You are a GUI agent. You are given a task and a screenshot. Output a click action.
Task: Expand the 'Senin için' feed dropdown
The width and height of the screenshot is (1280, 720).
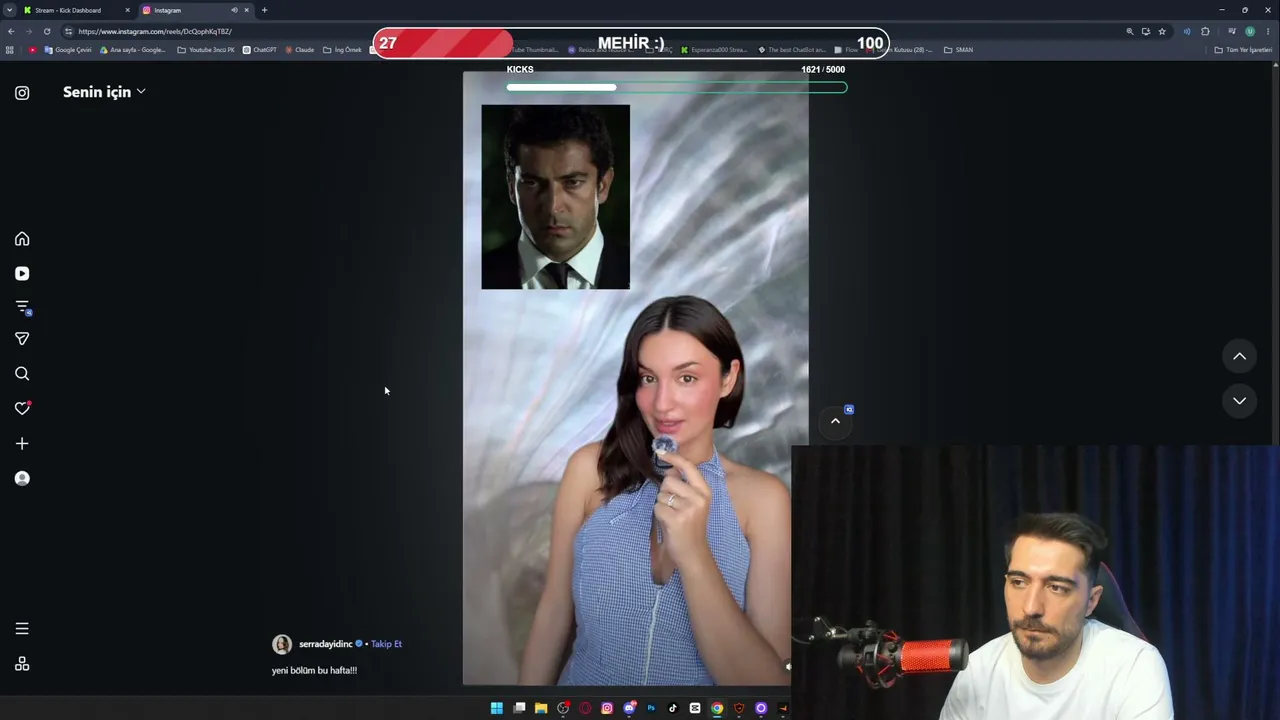104,92
